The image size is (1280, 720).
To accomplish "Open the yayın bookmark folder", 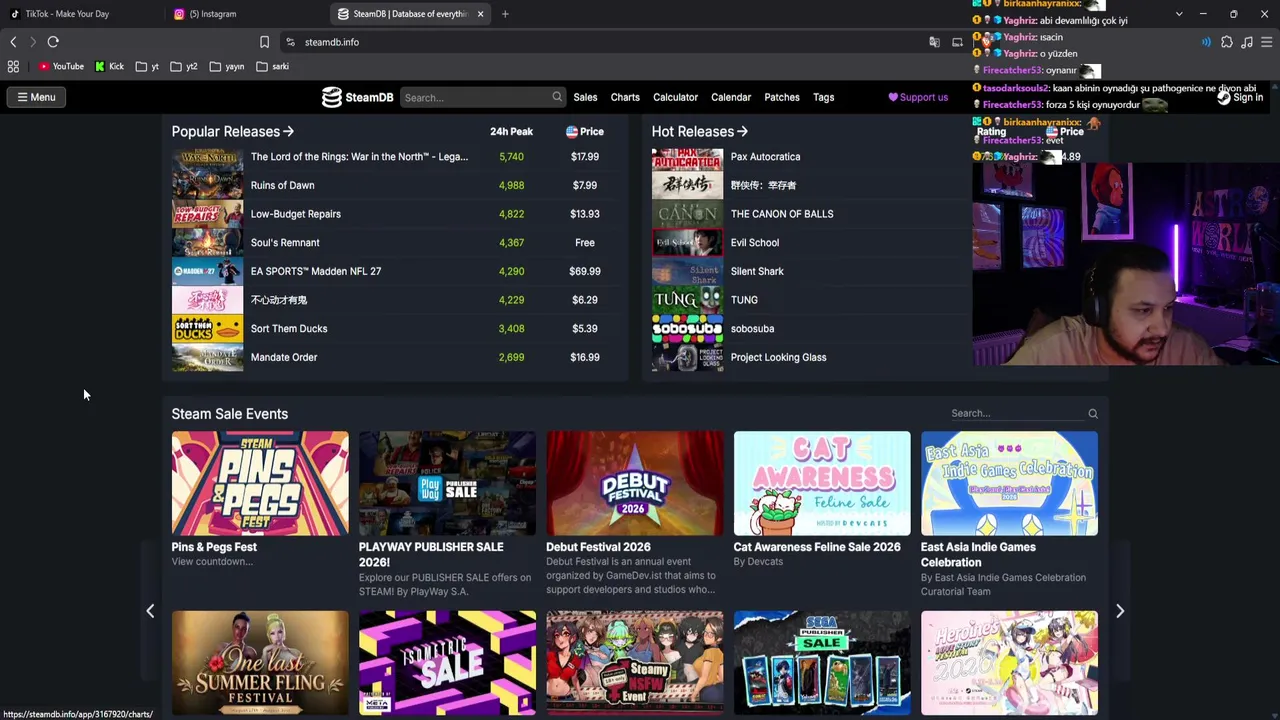I will coord(226,66).
